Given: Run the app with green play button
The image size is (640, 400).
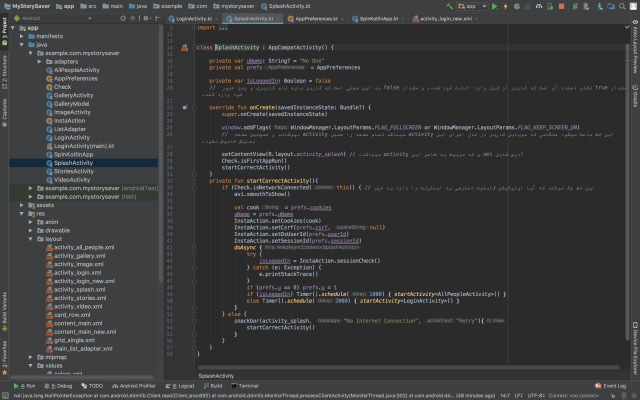Looking at the screenshot, I should [495, 6].
